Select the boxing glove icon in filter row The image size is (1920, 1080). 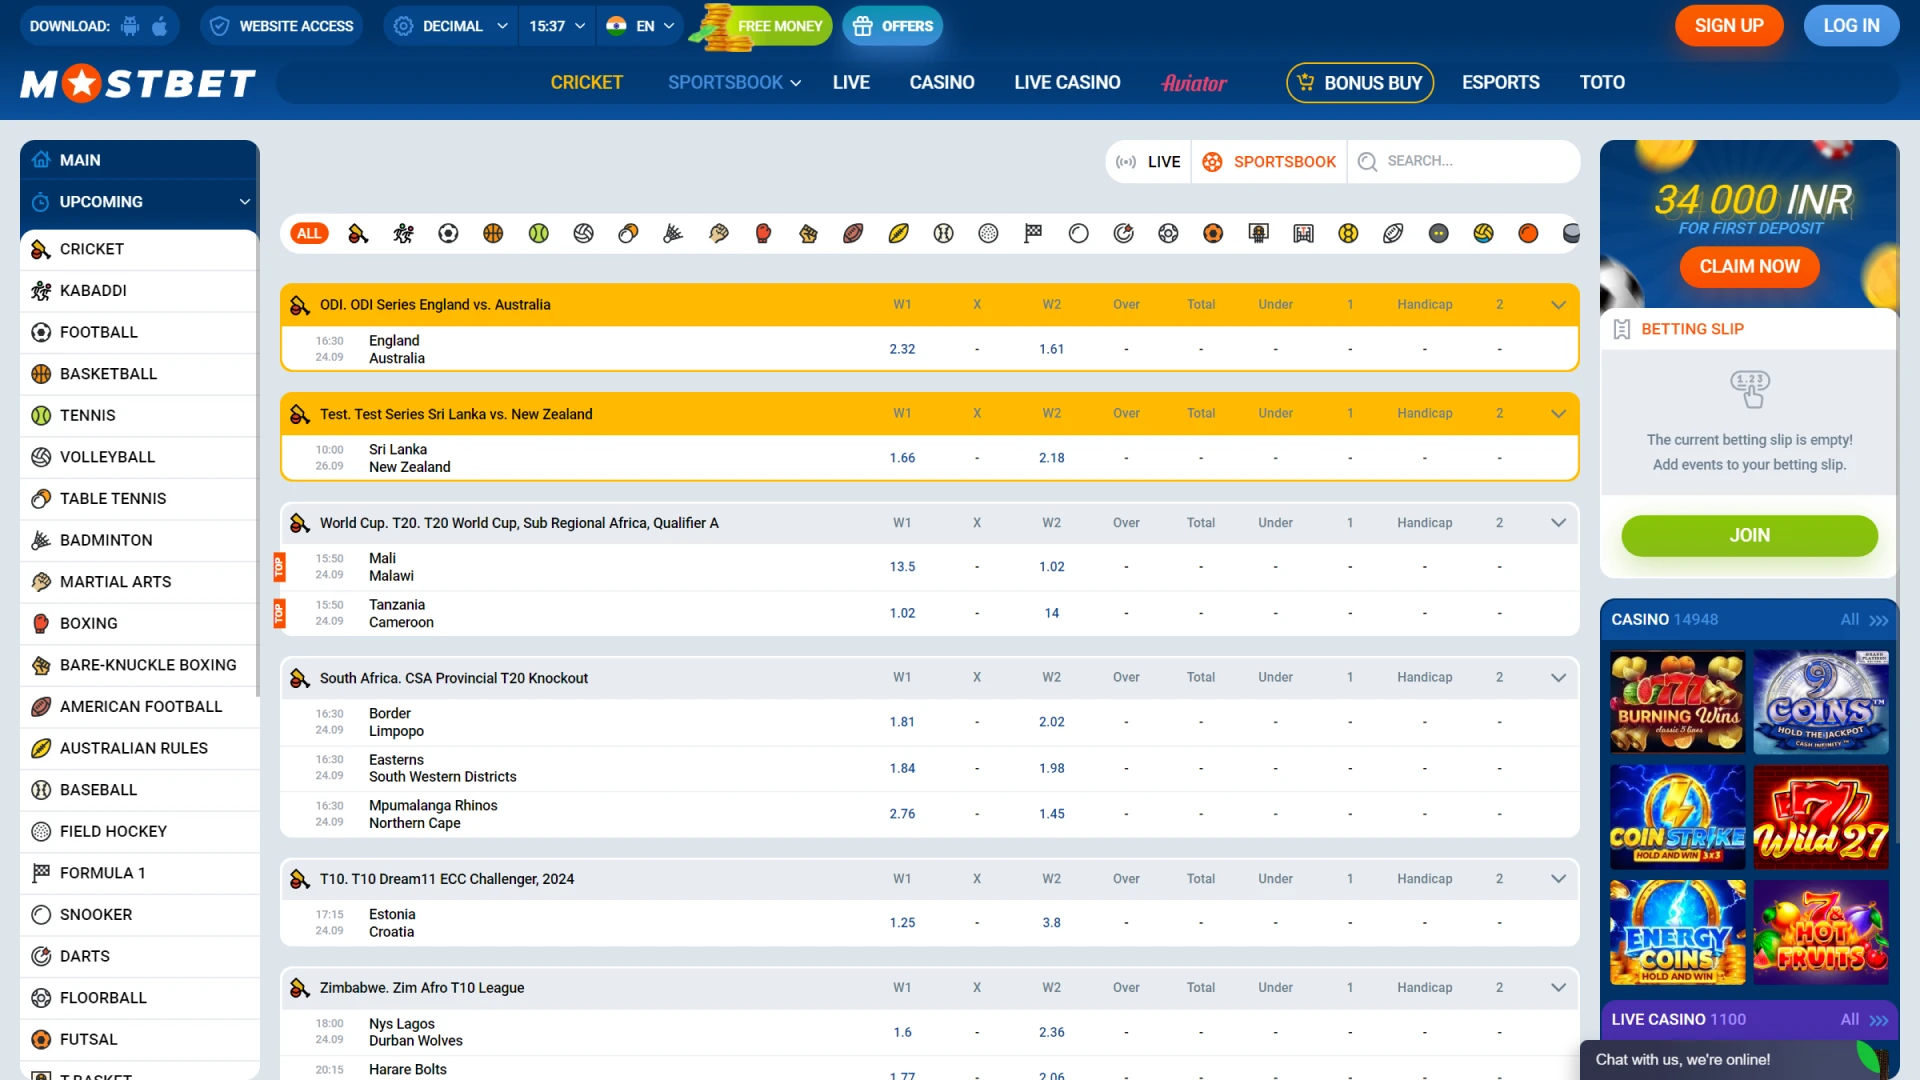point(764,233)
